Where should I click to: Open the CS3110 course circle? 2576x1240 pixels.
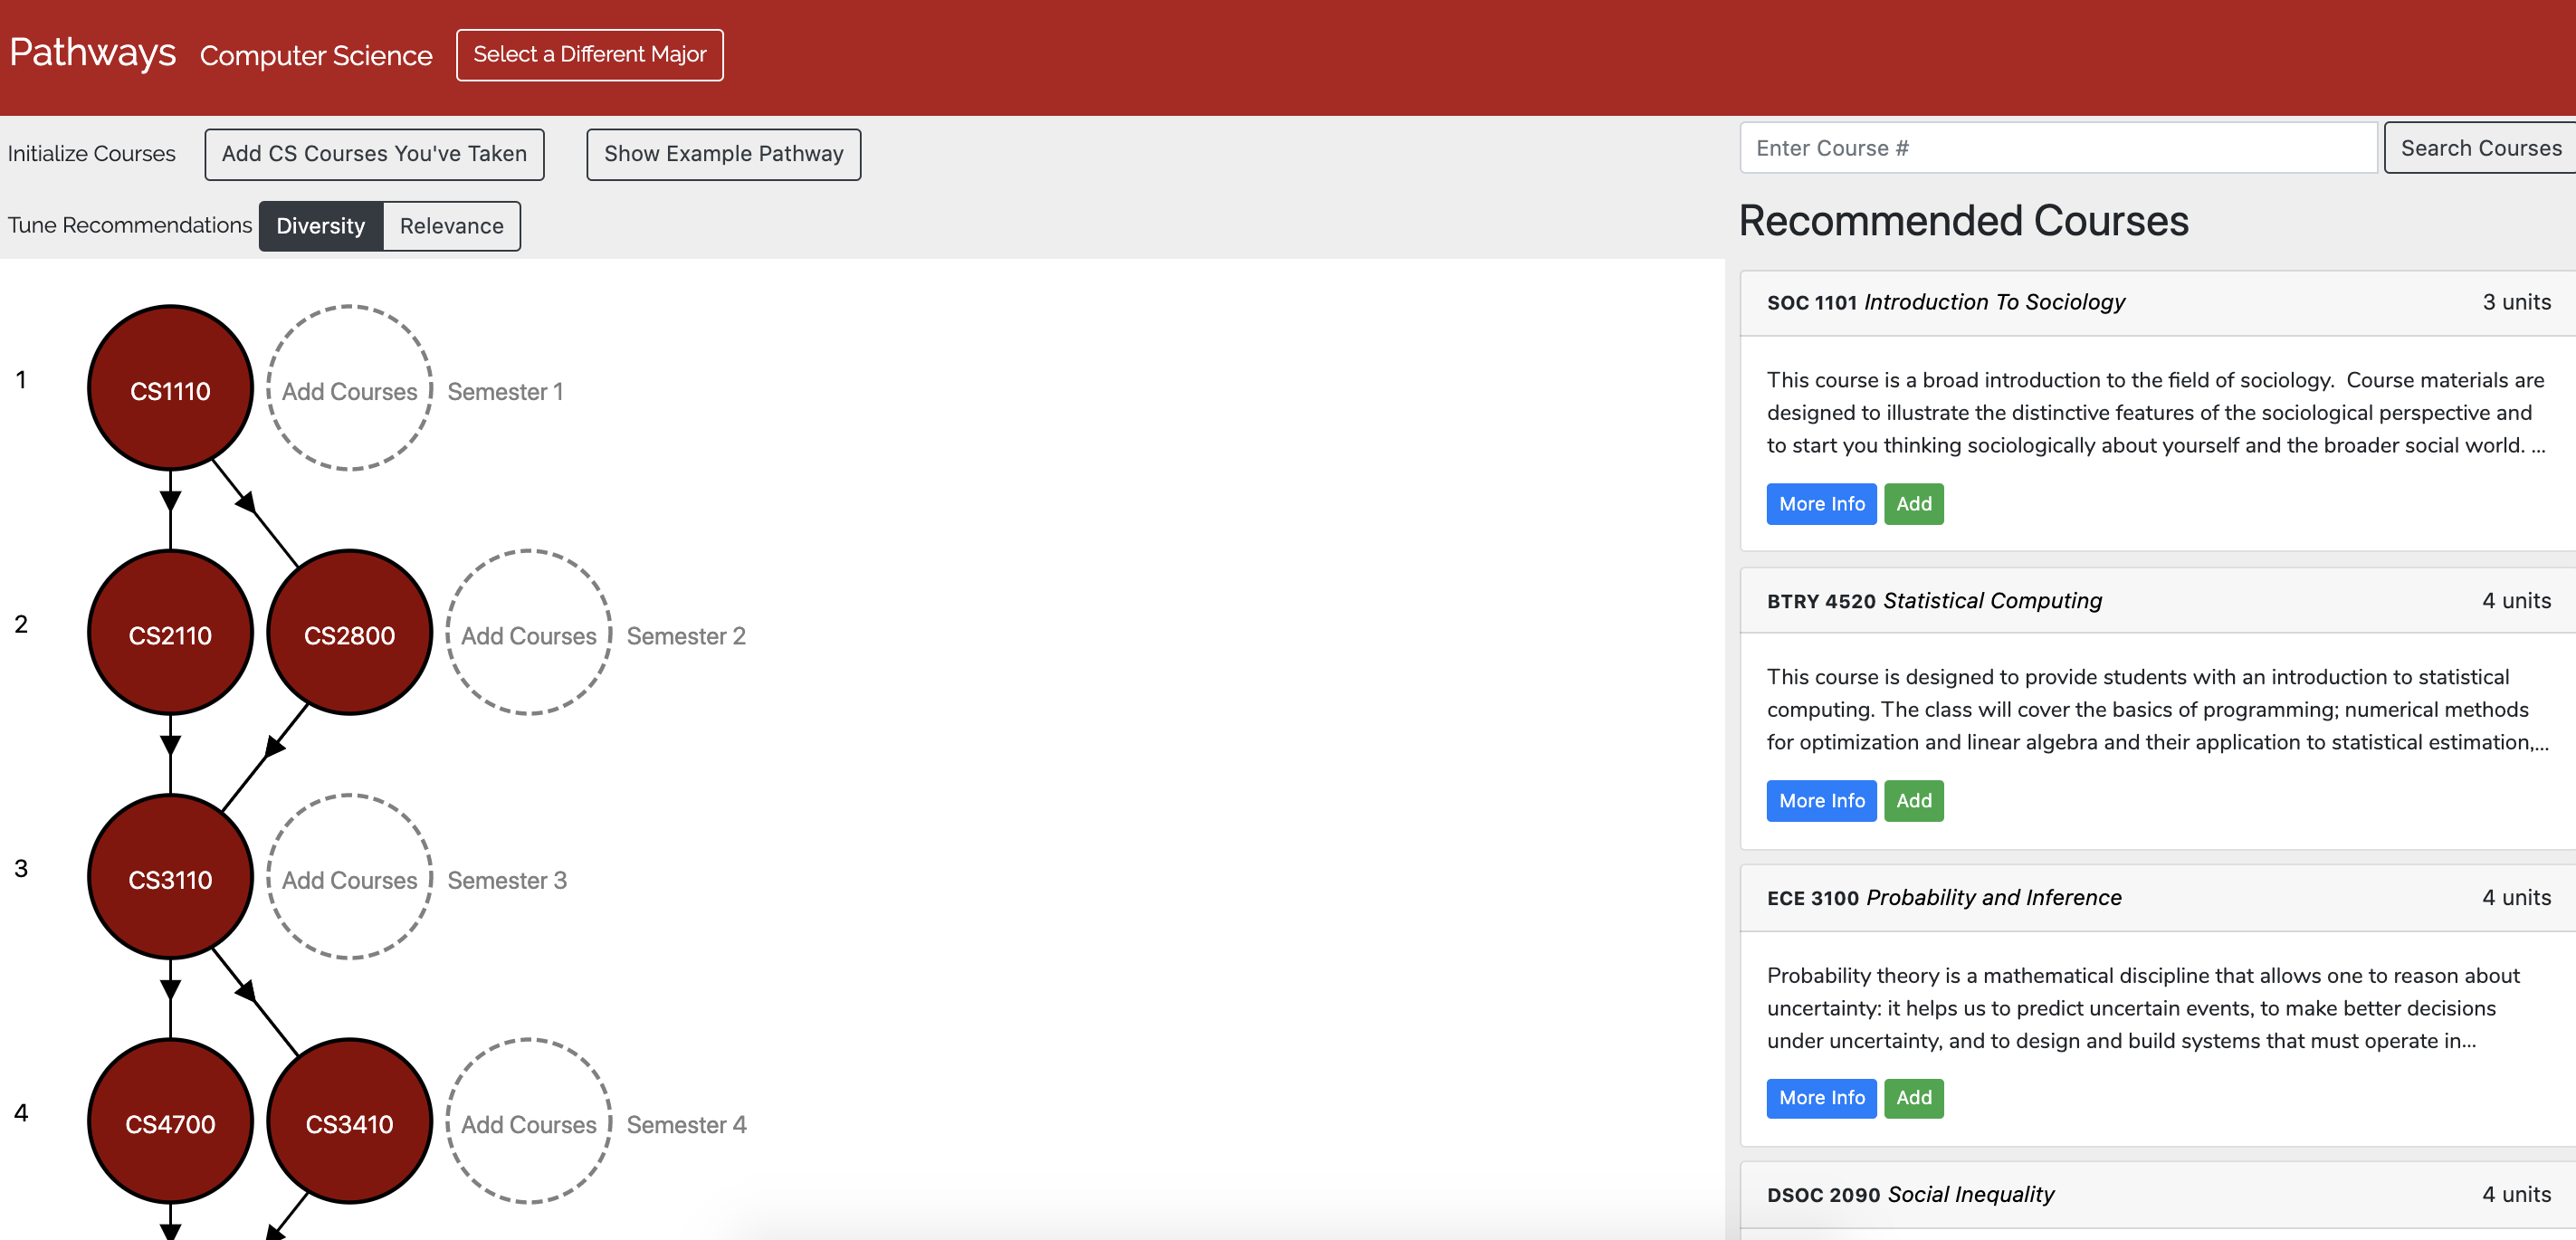170,877
